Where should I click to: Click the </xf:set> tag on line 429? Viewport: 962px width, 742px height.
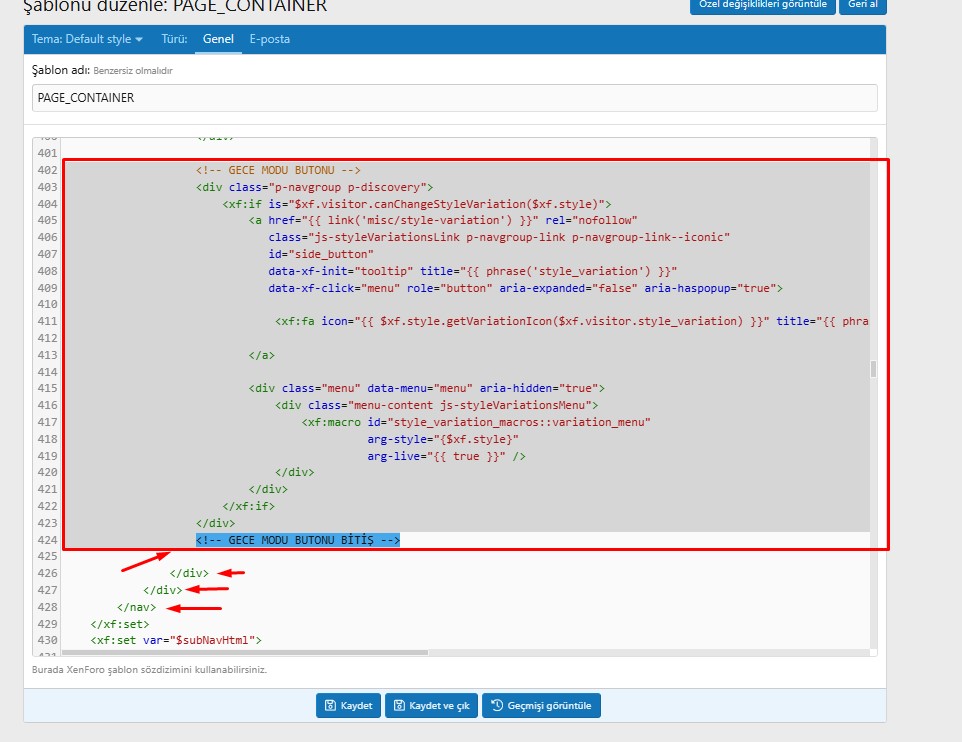[120, 624]
